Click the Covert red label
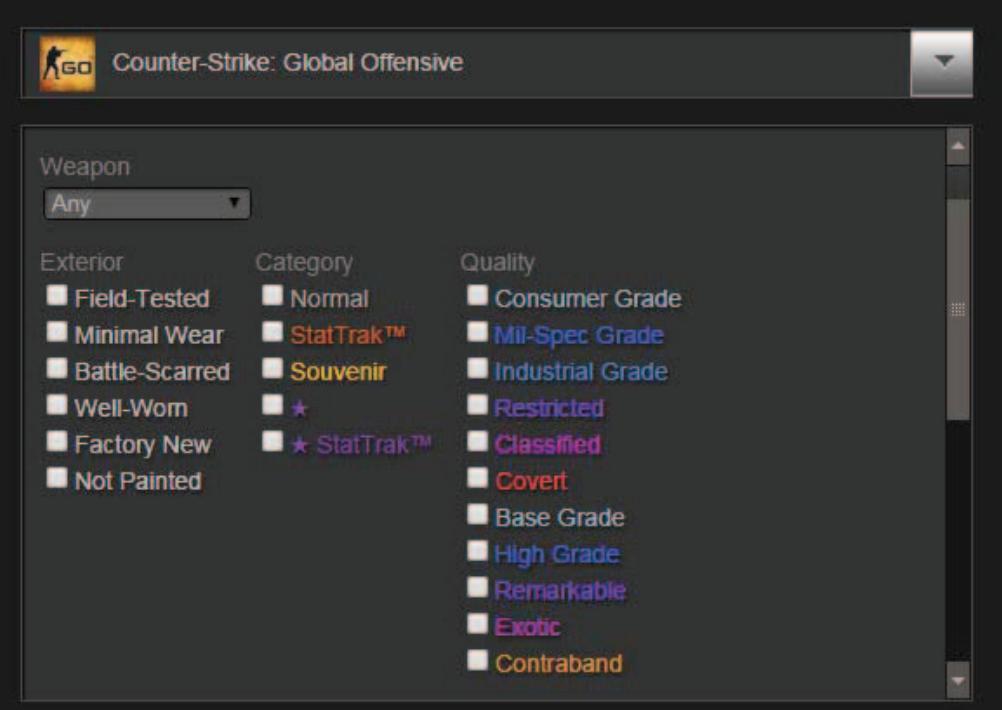This screenshot has width=1002, height=710. (531, 481)
